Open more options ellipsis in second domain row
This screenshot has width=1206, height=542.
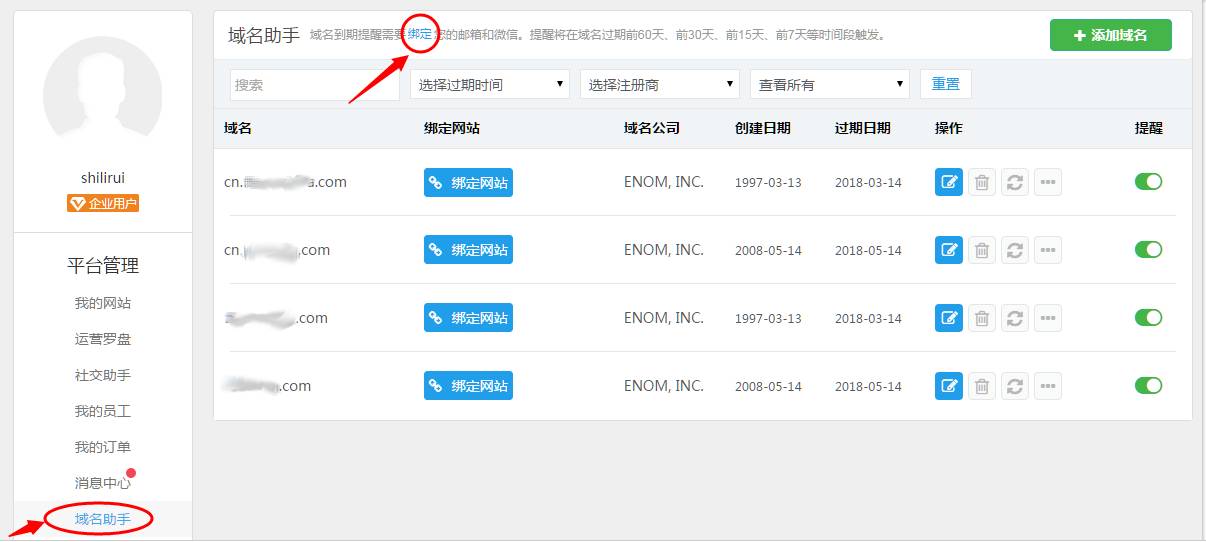click(1048, 250)
